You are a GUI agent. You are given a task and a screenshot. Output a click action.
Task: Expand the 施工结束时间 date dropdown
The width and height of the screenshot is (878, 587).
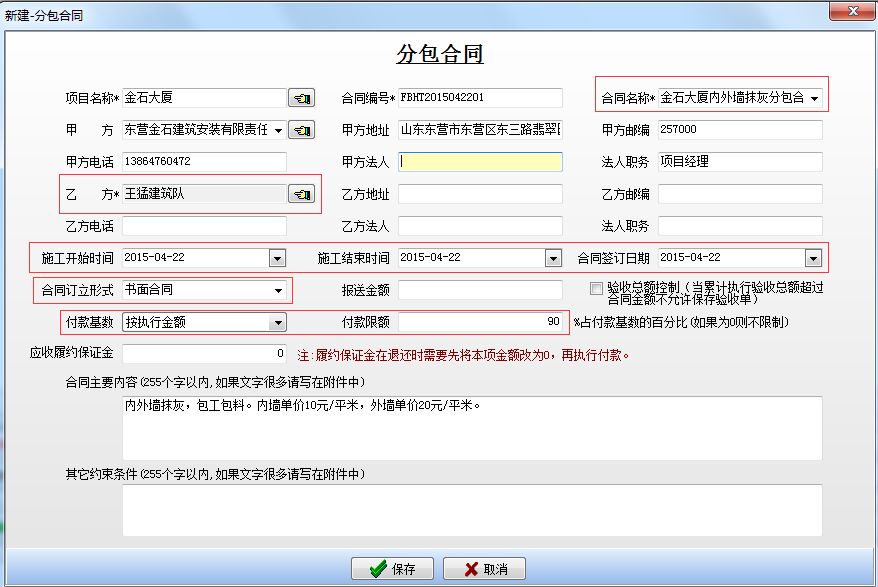click(553, 258)
